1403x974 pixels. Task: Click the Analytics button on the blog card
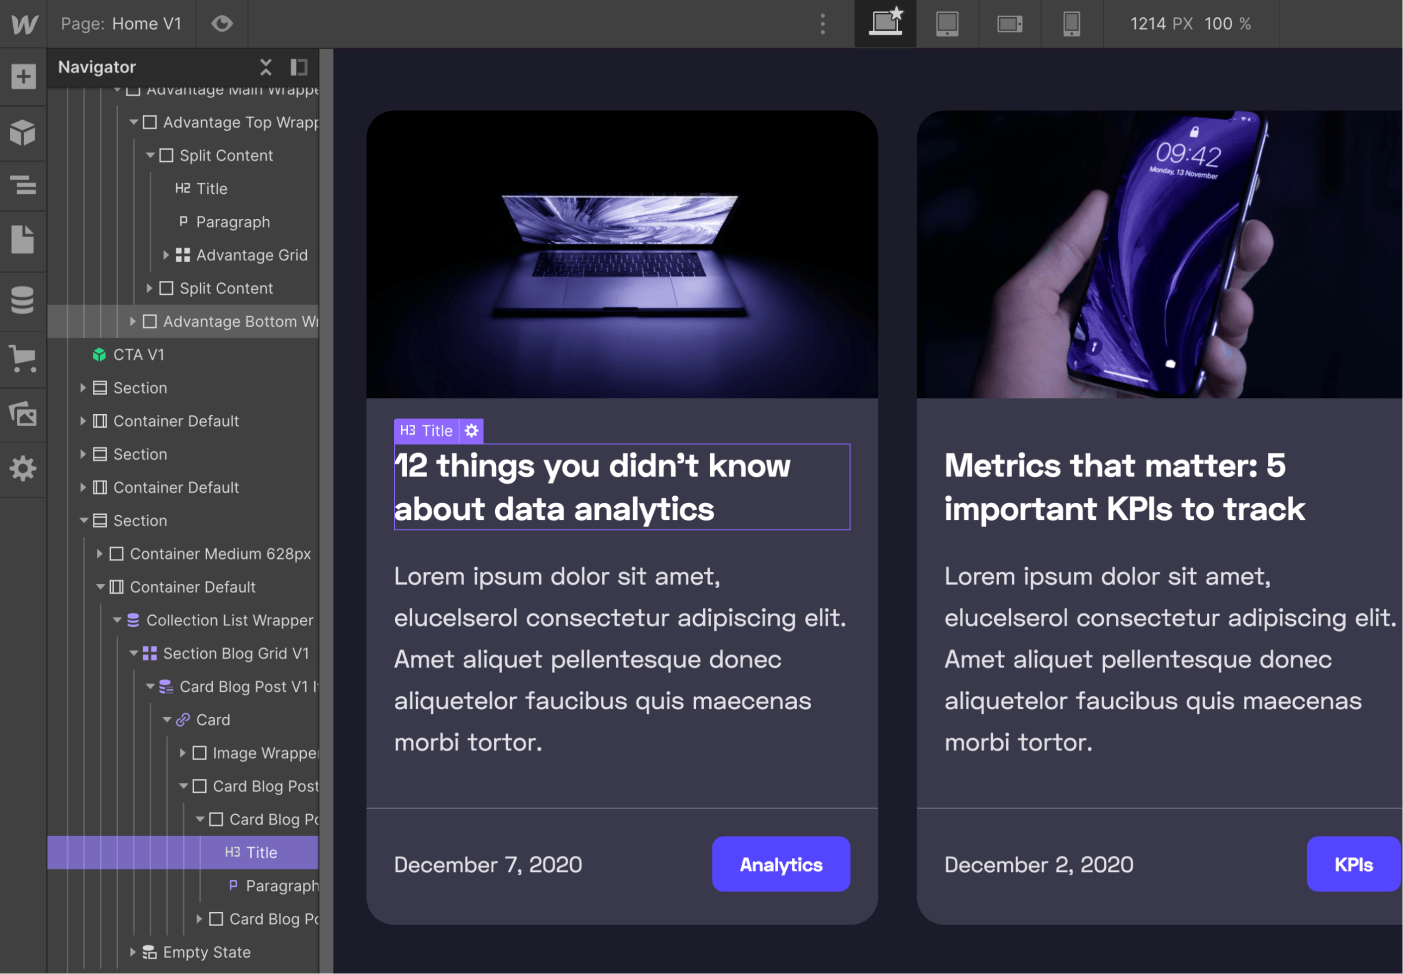780,864
